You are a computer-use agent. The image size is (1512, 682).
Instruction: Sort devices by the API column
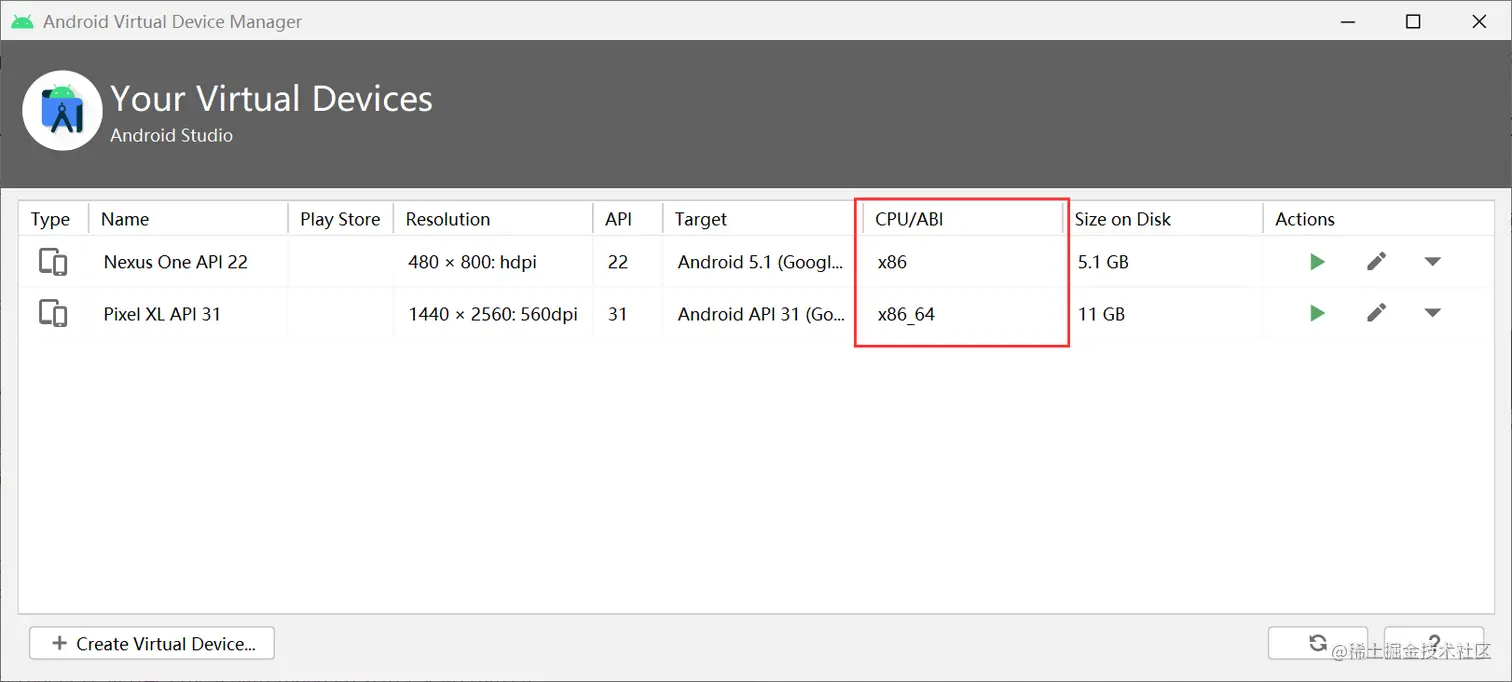[618, 219]
